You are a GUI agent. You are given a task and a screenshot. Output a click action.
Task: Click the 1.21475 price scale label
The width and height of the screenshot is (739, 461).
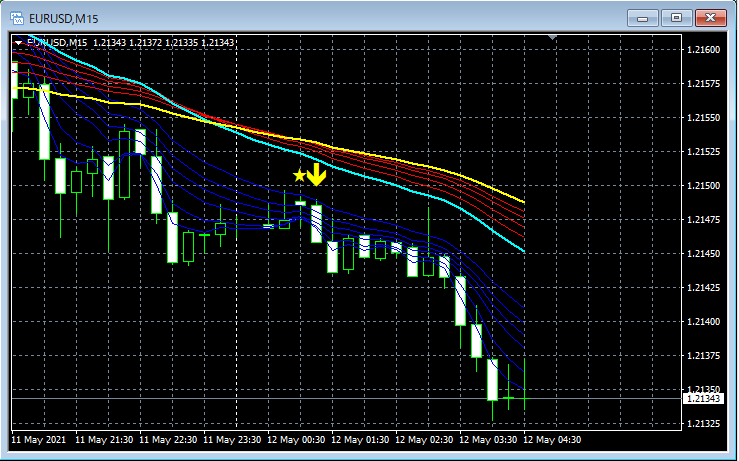coord(704,220)
